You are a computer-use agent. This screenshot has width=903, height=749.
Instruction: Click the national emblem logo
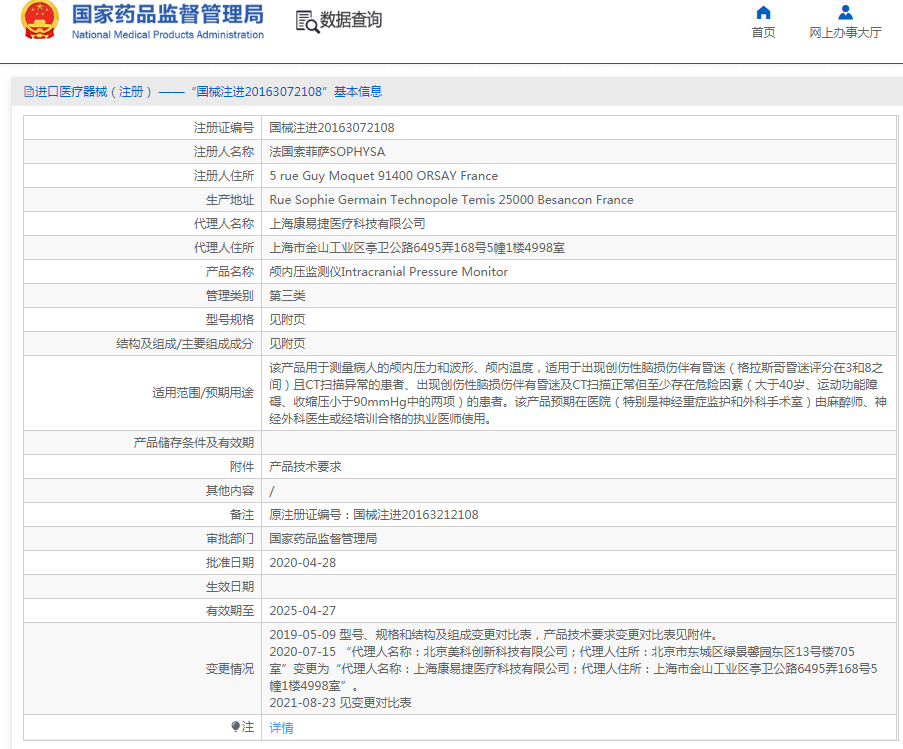(x=40, y=22)
